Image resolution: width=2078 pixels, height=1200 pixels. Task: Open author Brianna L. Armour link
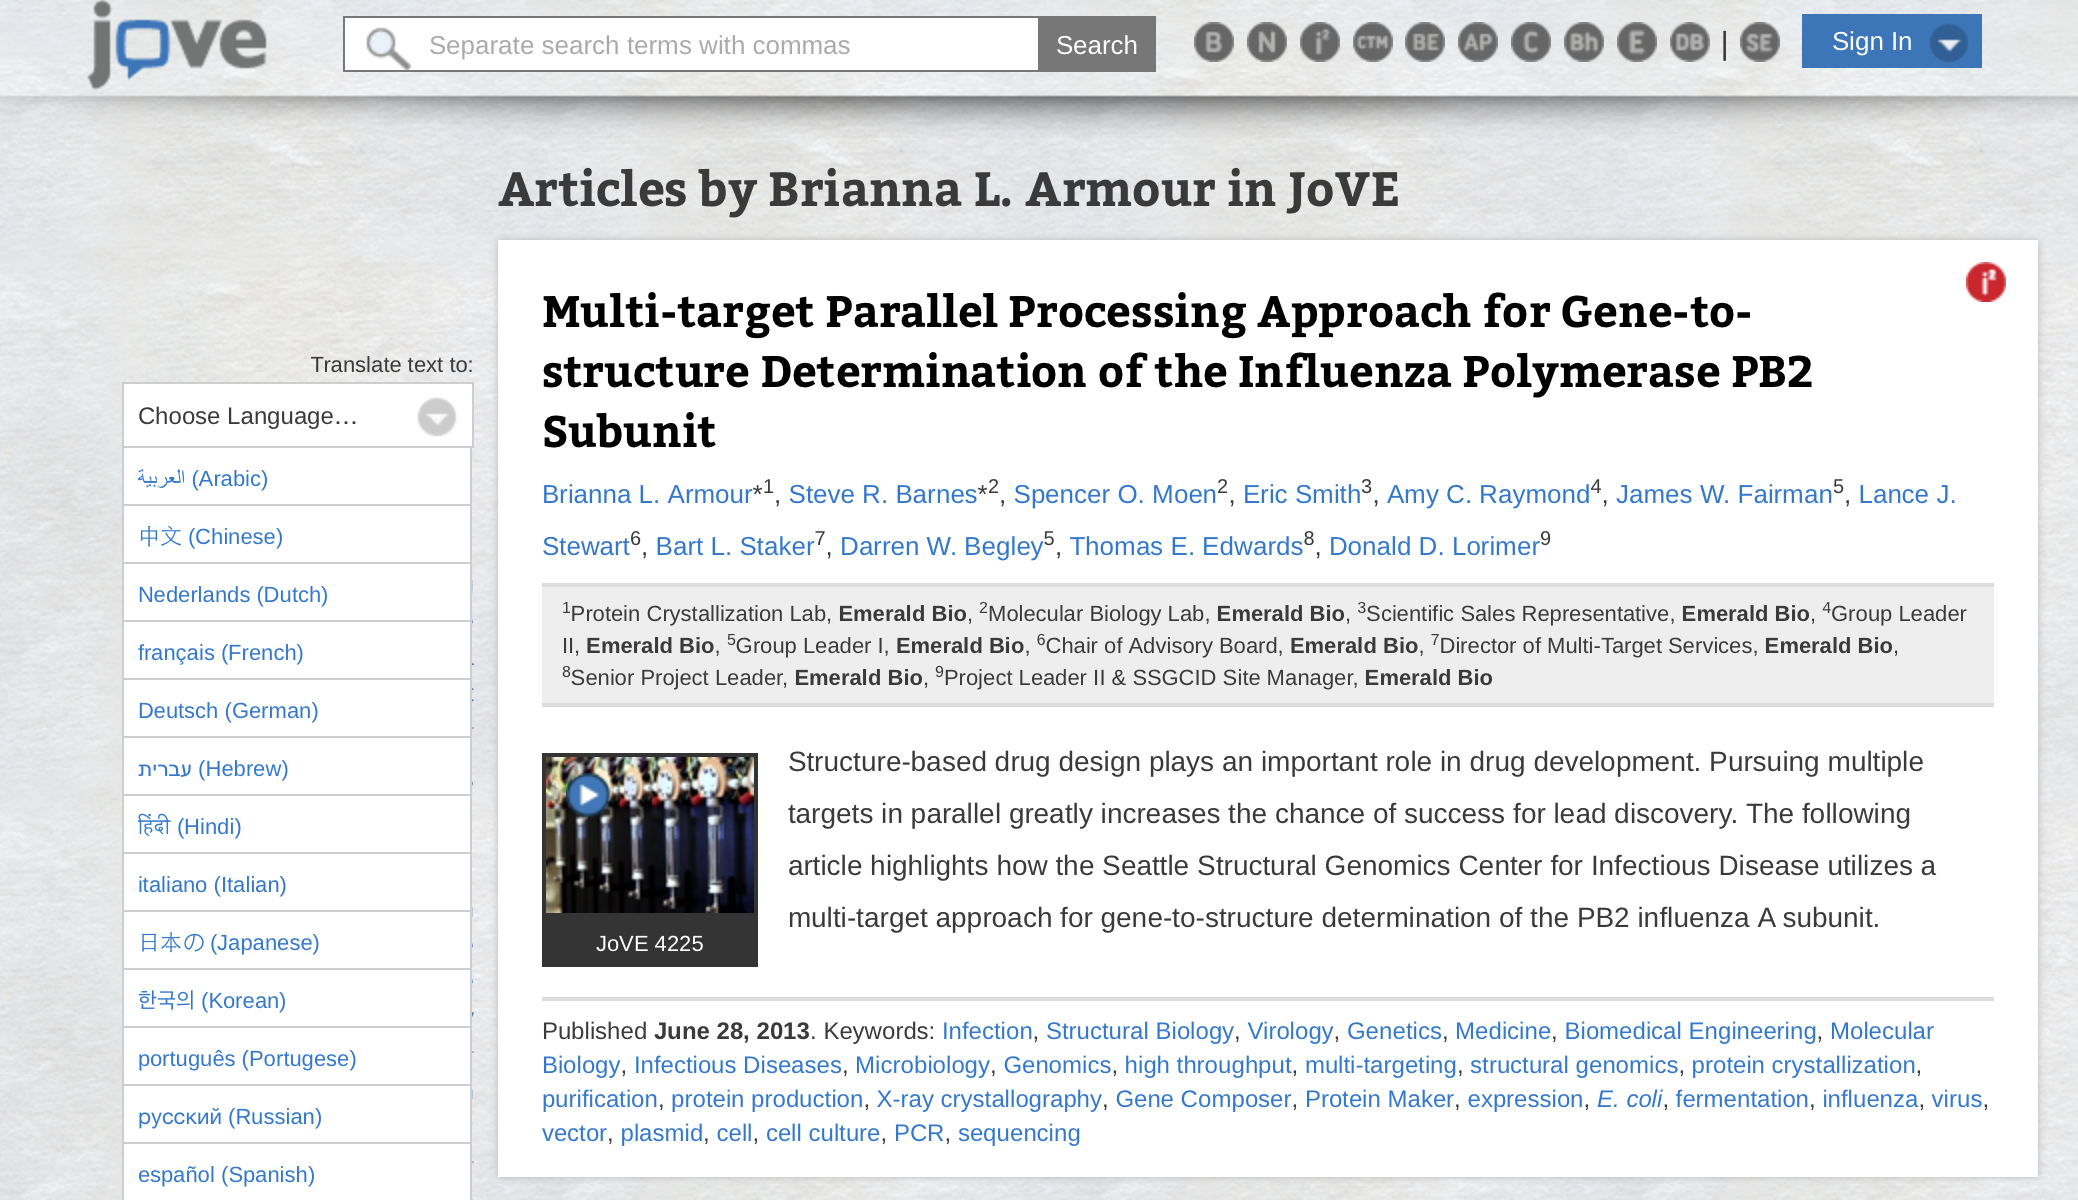[647, 494]
